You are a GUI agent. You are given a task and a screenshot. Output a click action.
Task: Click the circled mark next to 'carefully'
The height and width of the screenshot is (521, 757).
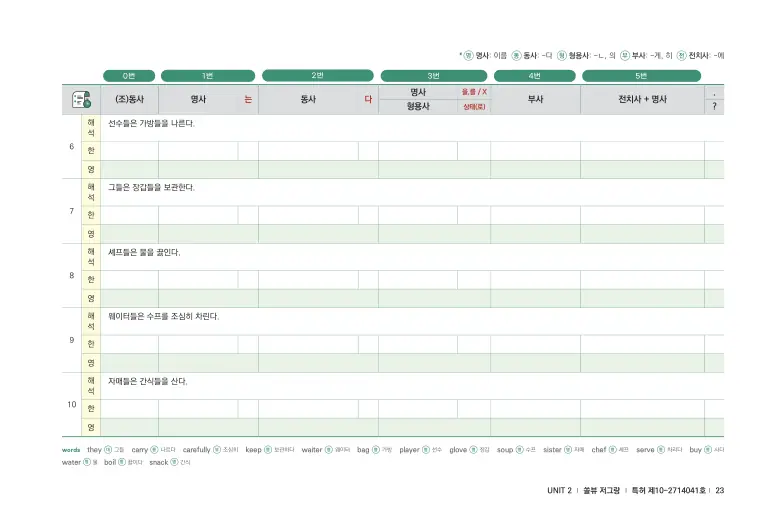(x=217, y=450)
